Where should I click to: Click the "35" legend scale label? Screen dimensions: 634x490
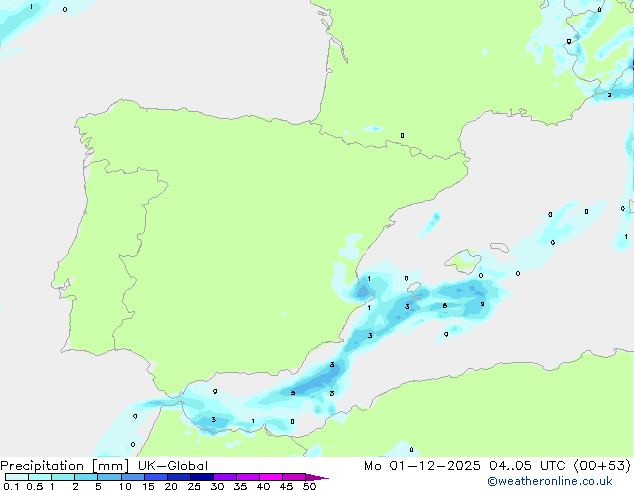click(x=240, y=486)
